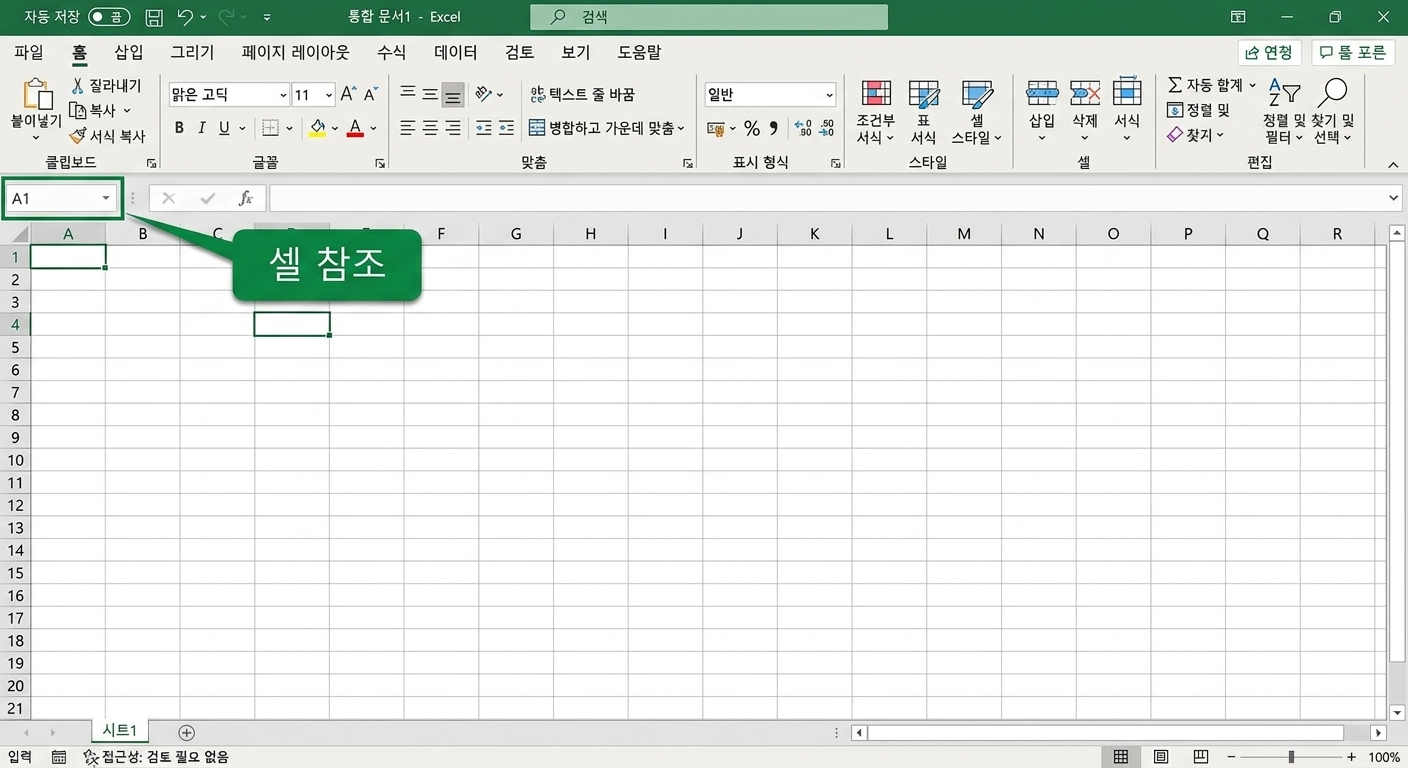Align text right
The image size is (1408, 768).
(453, 128)
